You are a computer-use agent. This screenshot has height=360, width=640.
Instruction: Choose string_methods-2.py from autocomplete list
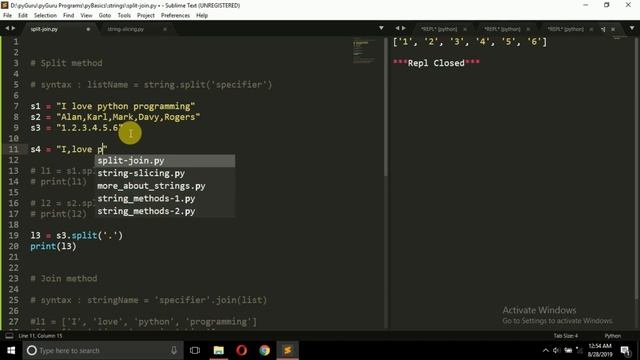pos(165,211)
